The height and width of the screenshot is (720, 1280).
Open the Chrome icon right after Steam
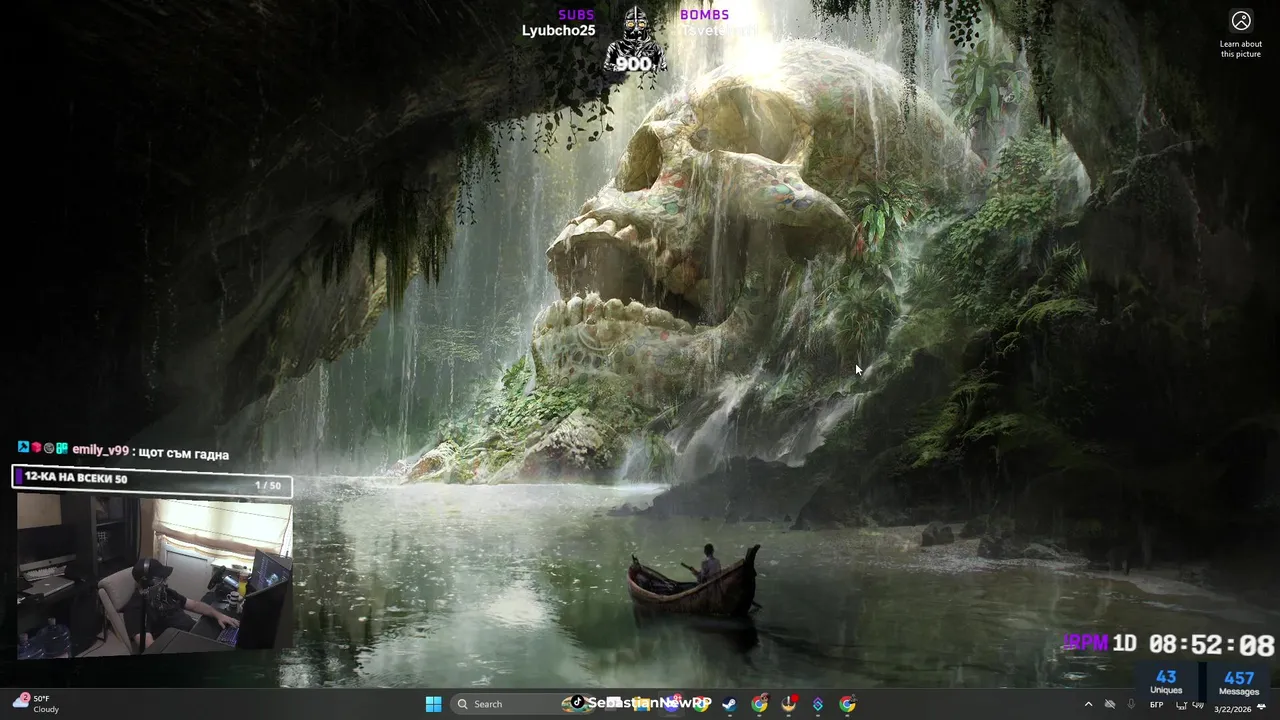[759, 704]
